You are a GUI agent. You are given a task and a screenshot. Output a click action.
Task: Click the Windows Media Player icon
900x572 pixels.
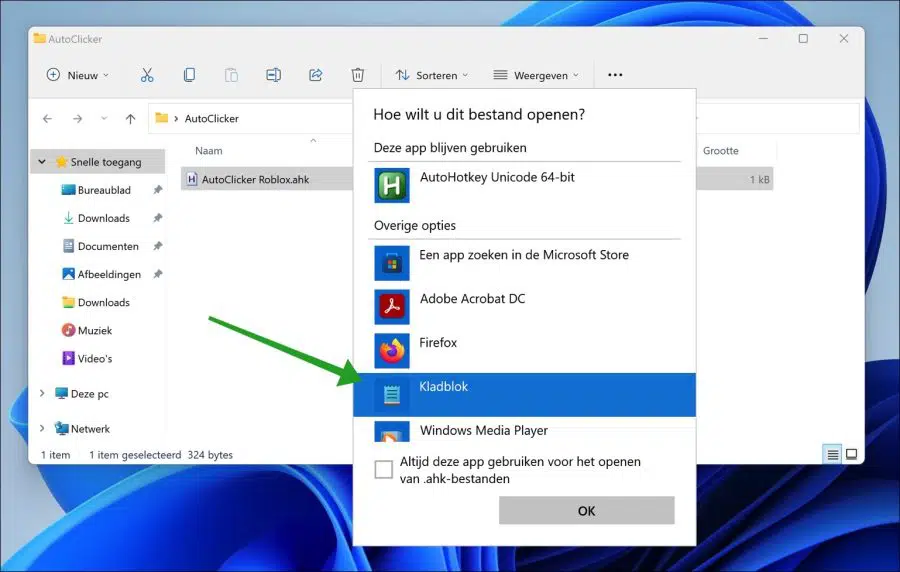pos(392,431)
